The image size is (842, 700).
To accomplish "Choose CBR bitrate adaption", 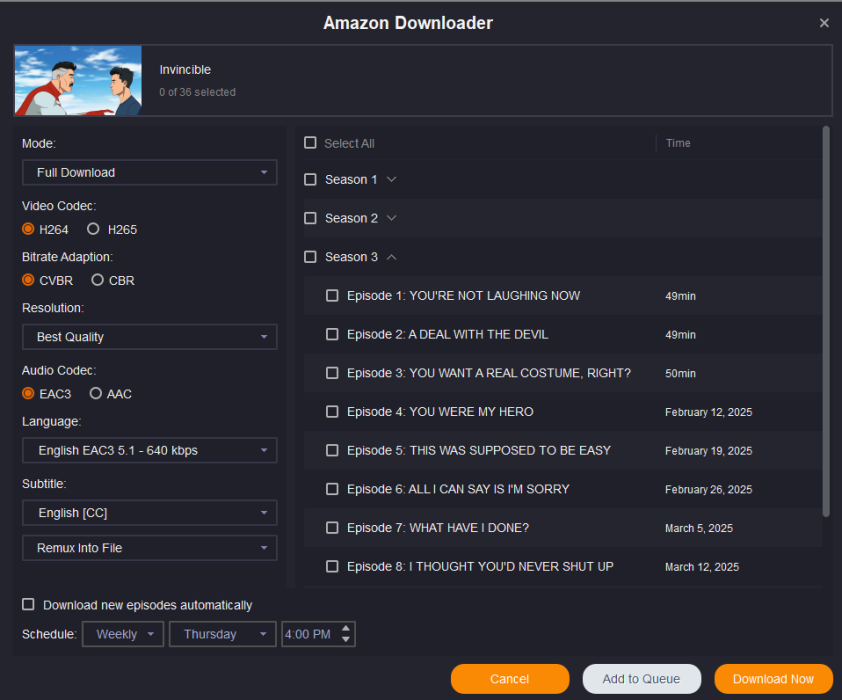I will [x=97, y=280].
